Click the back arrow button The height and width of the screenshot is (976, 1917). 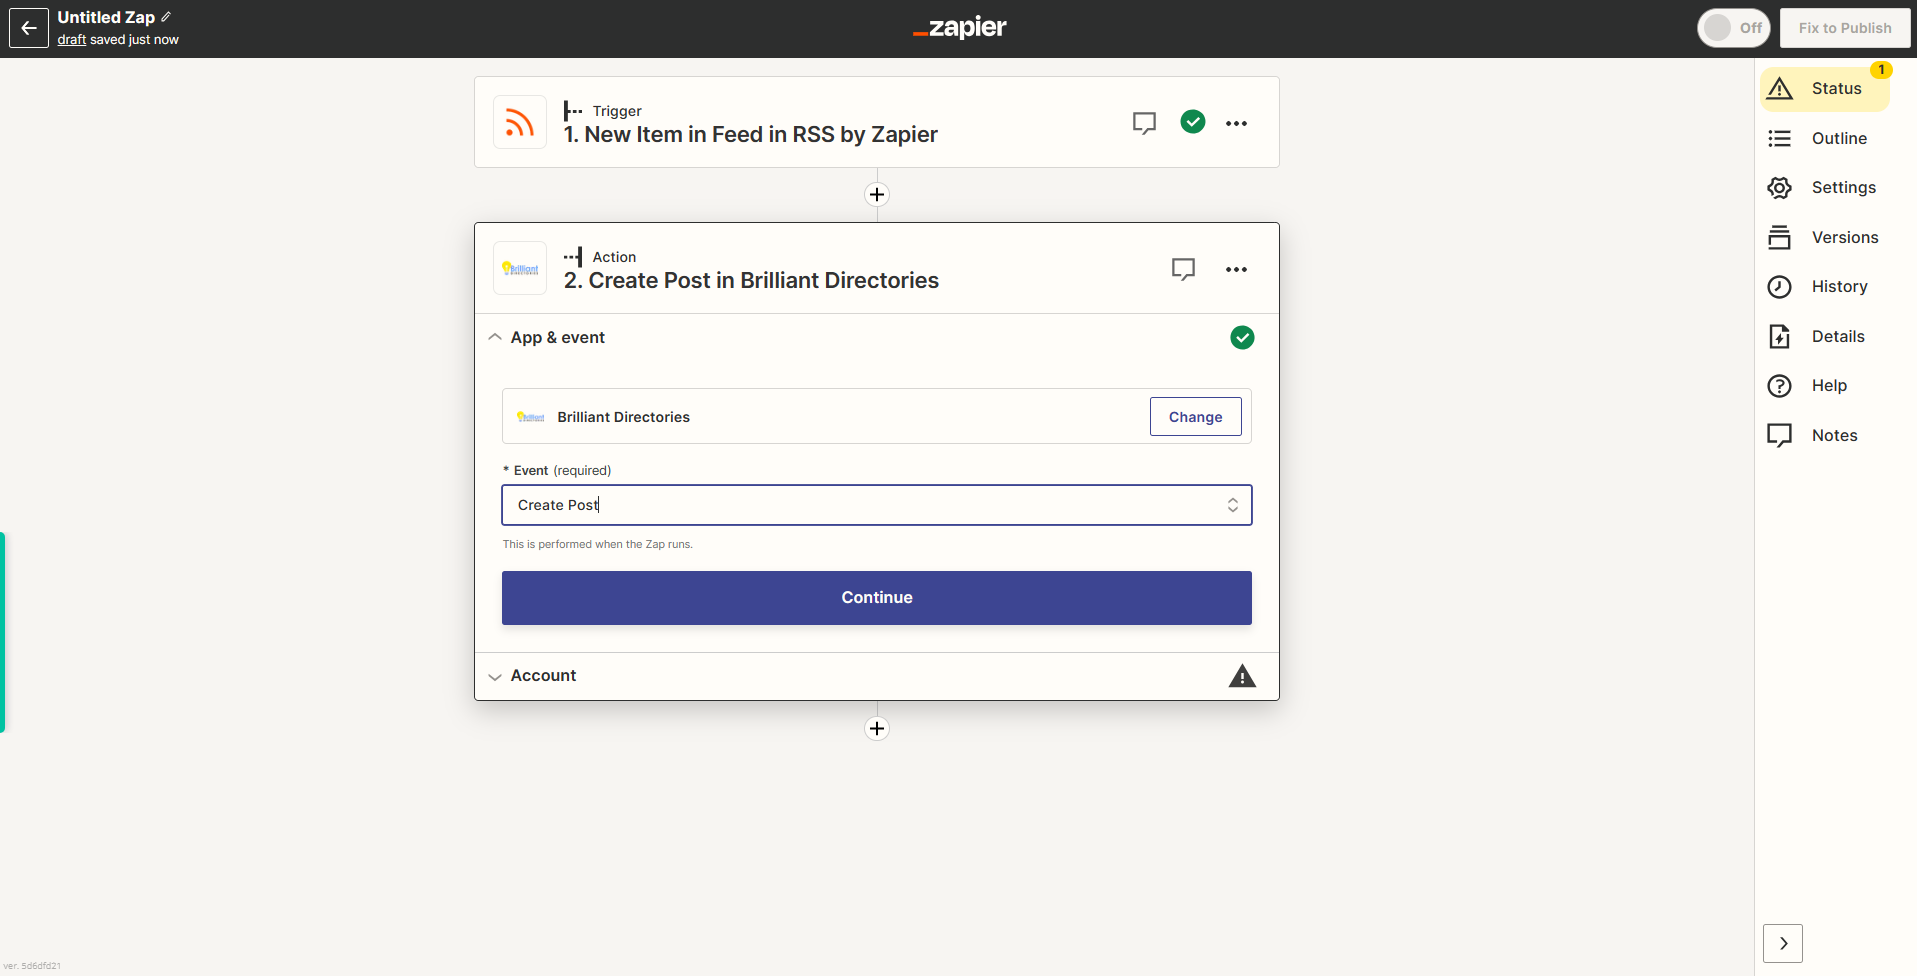pos(29,28)
